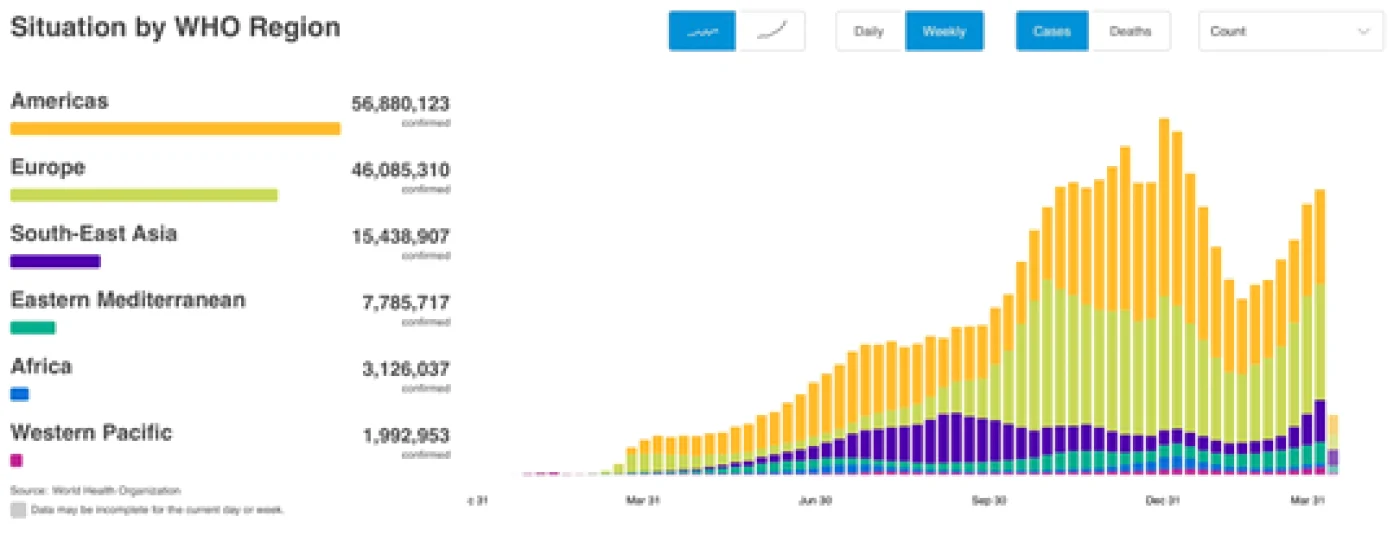Select the Europe region label
1400x542 pixels.
pos(47,167)
